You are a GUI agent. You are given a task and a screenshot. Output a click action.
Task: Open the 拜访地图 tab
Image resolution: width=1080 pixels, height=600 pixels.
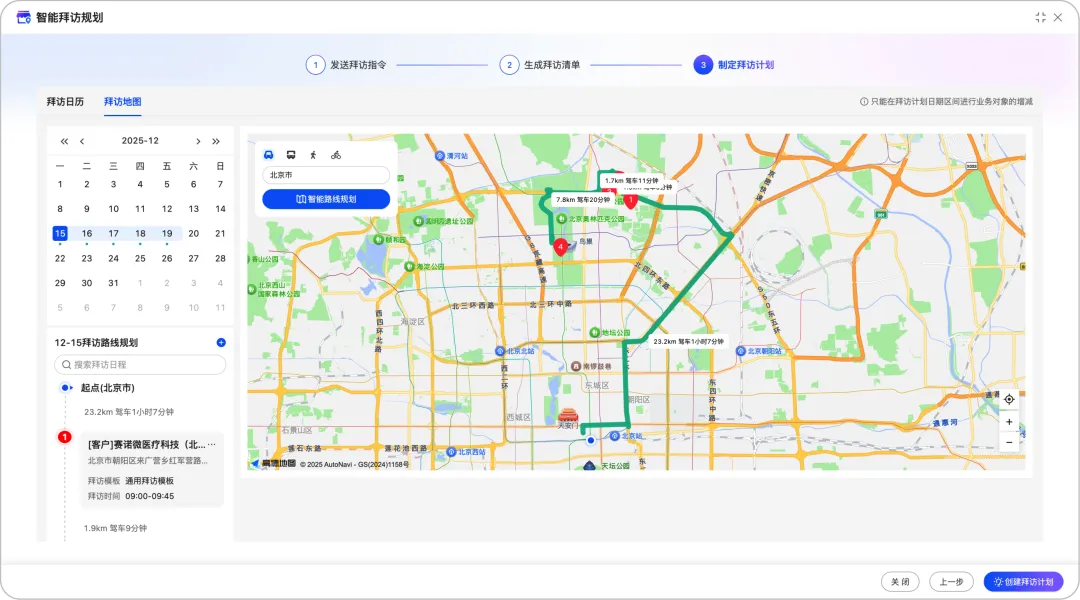122,102
